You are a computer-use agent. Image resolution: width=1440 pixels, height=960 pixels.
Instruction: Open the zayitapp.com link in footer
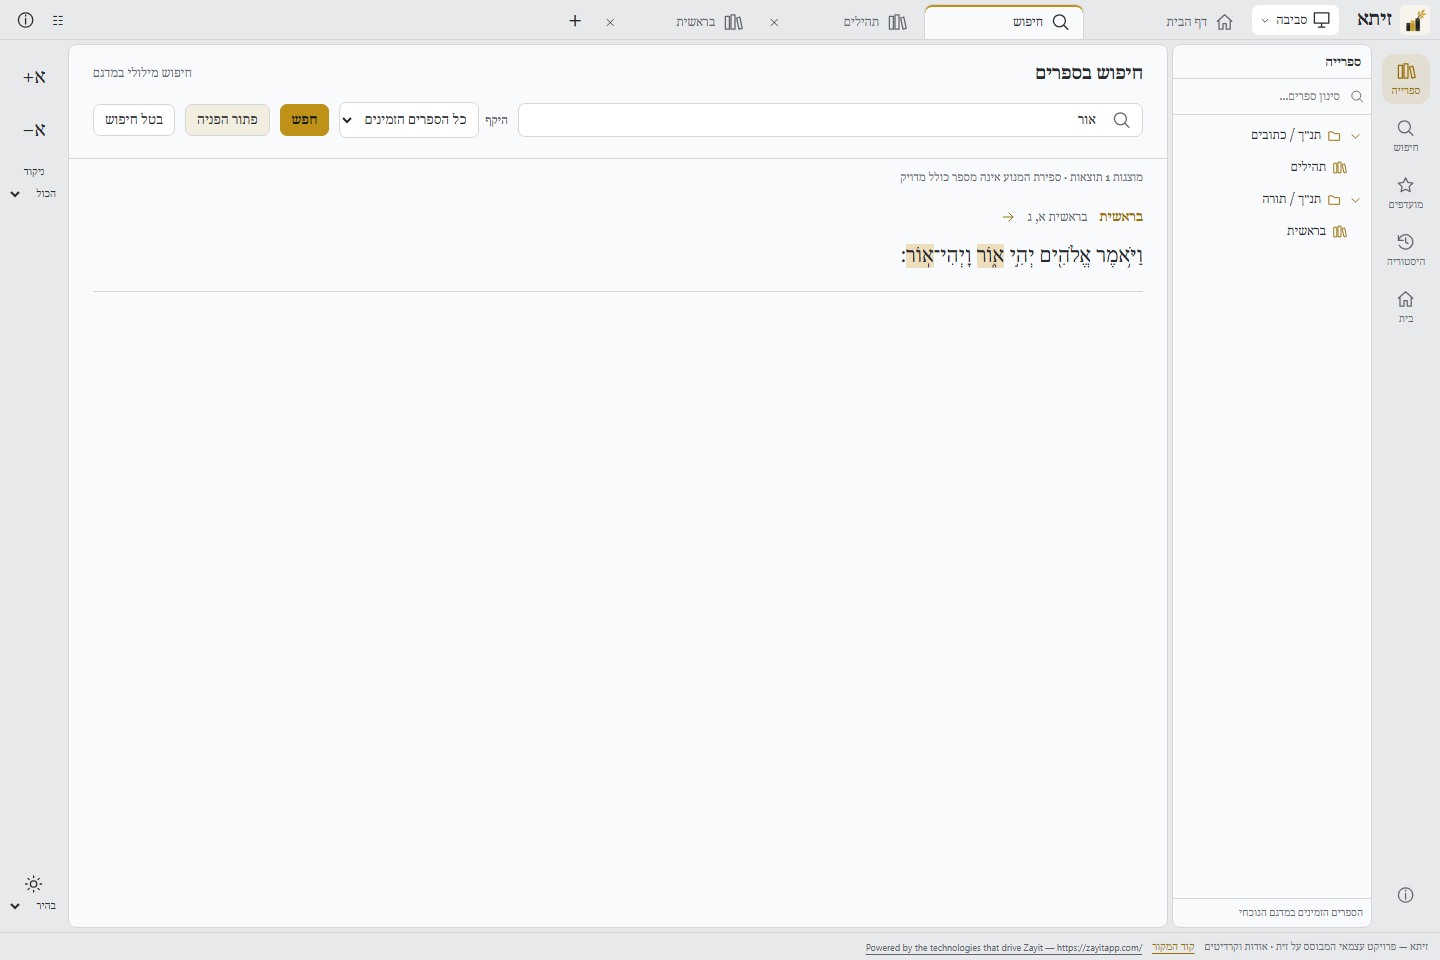coord(1004,948)
